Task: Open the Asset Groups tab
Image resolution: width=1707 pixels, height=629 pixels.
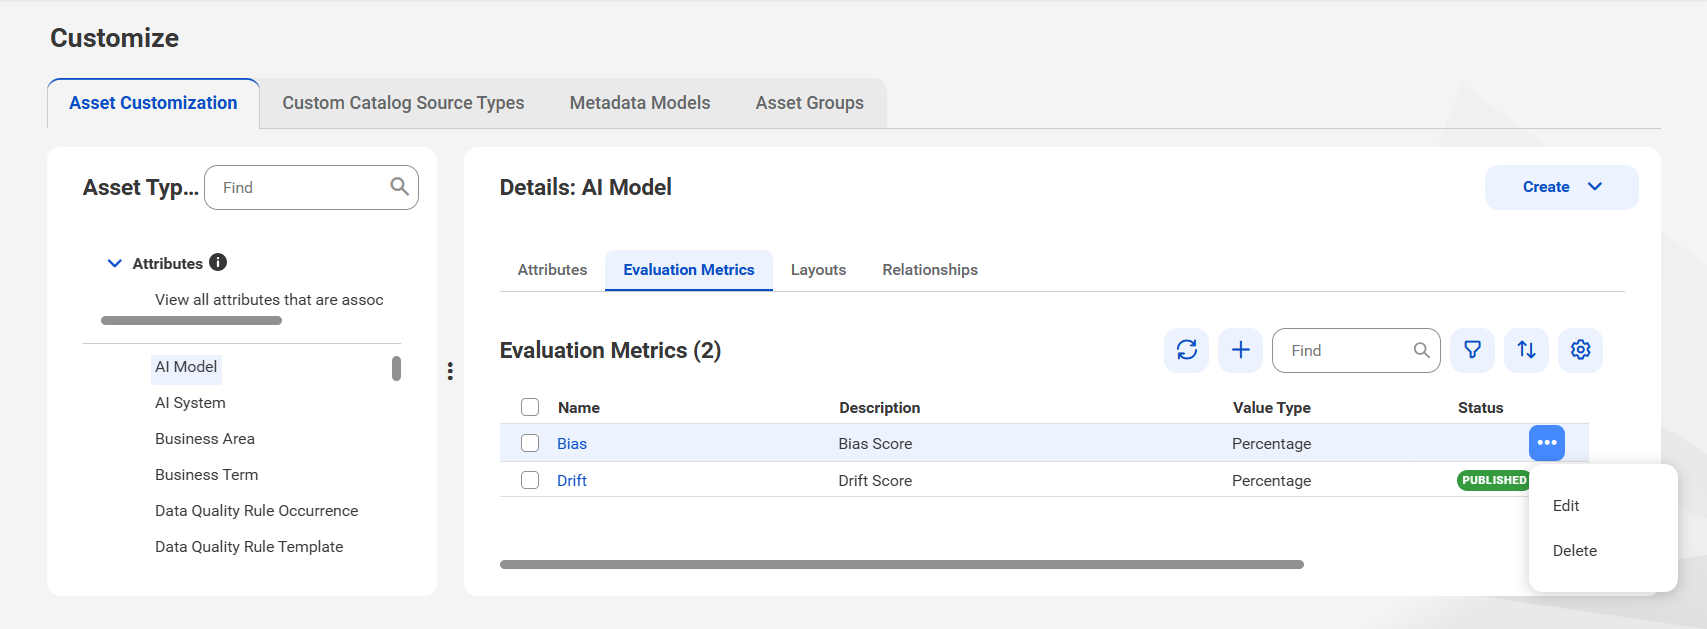Action: click(809, 103)
